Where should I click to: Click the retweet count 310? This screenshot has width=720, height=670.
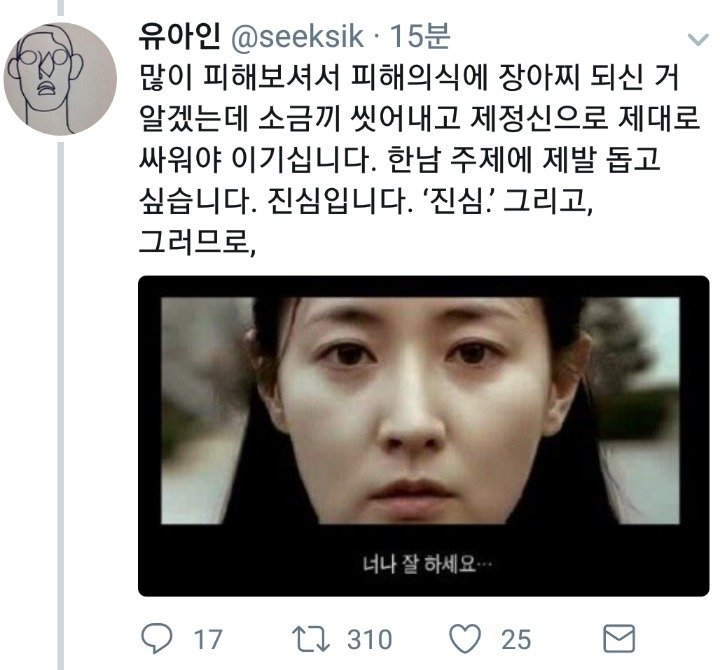[x=370, y=640]
